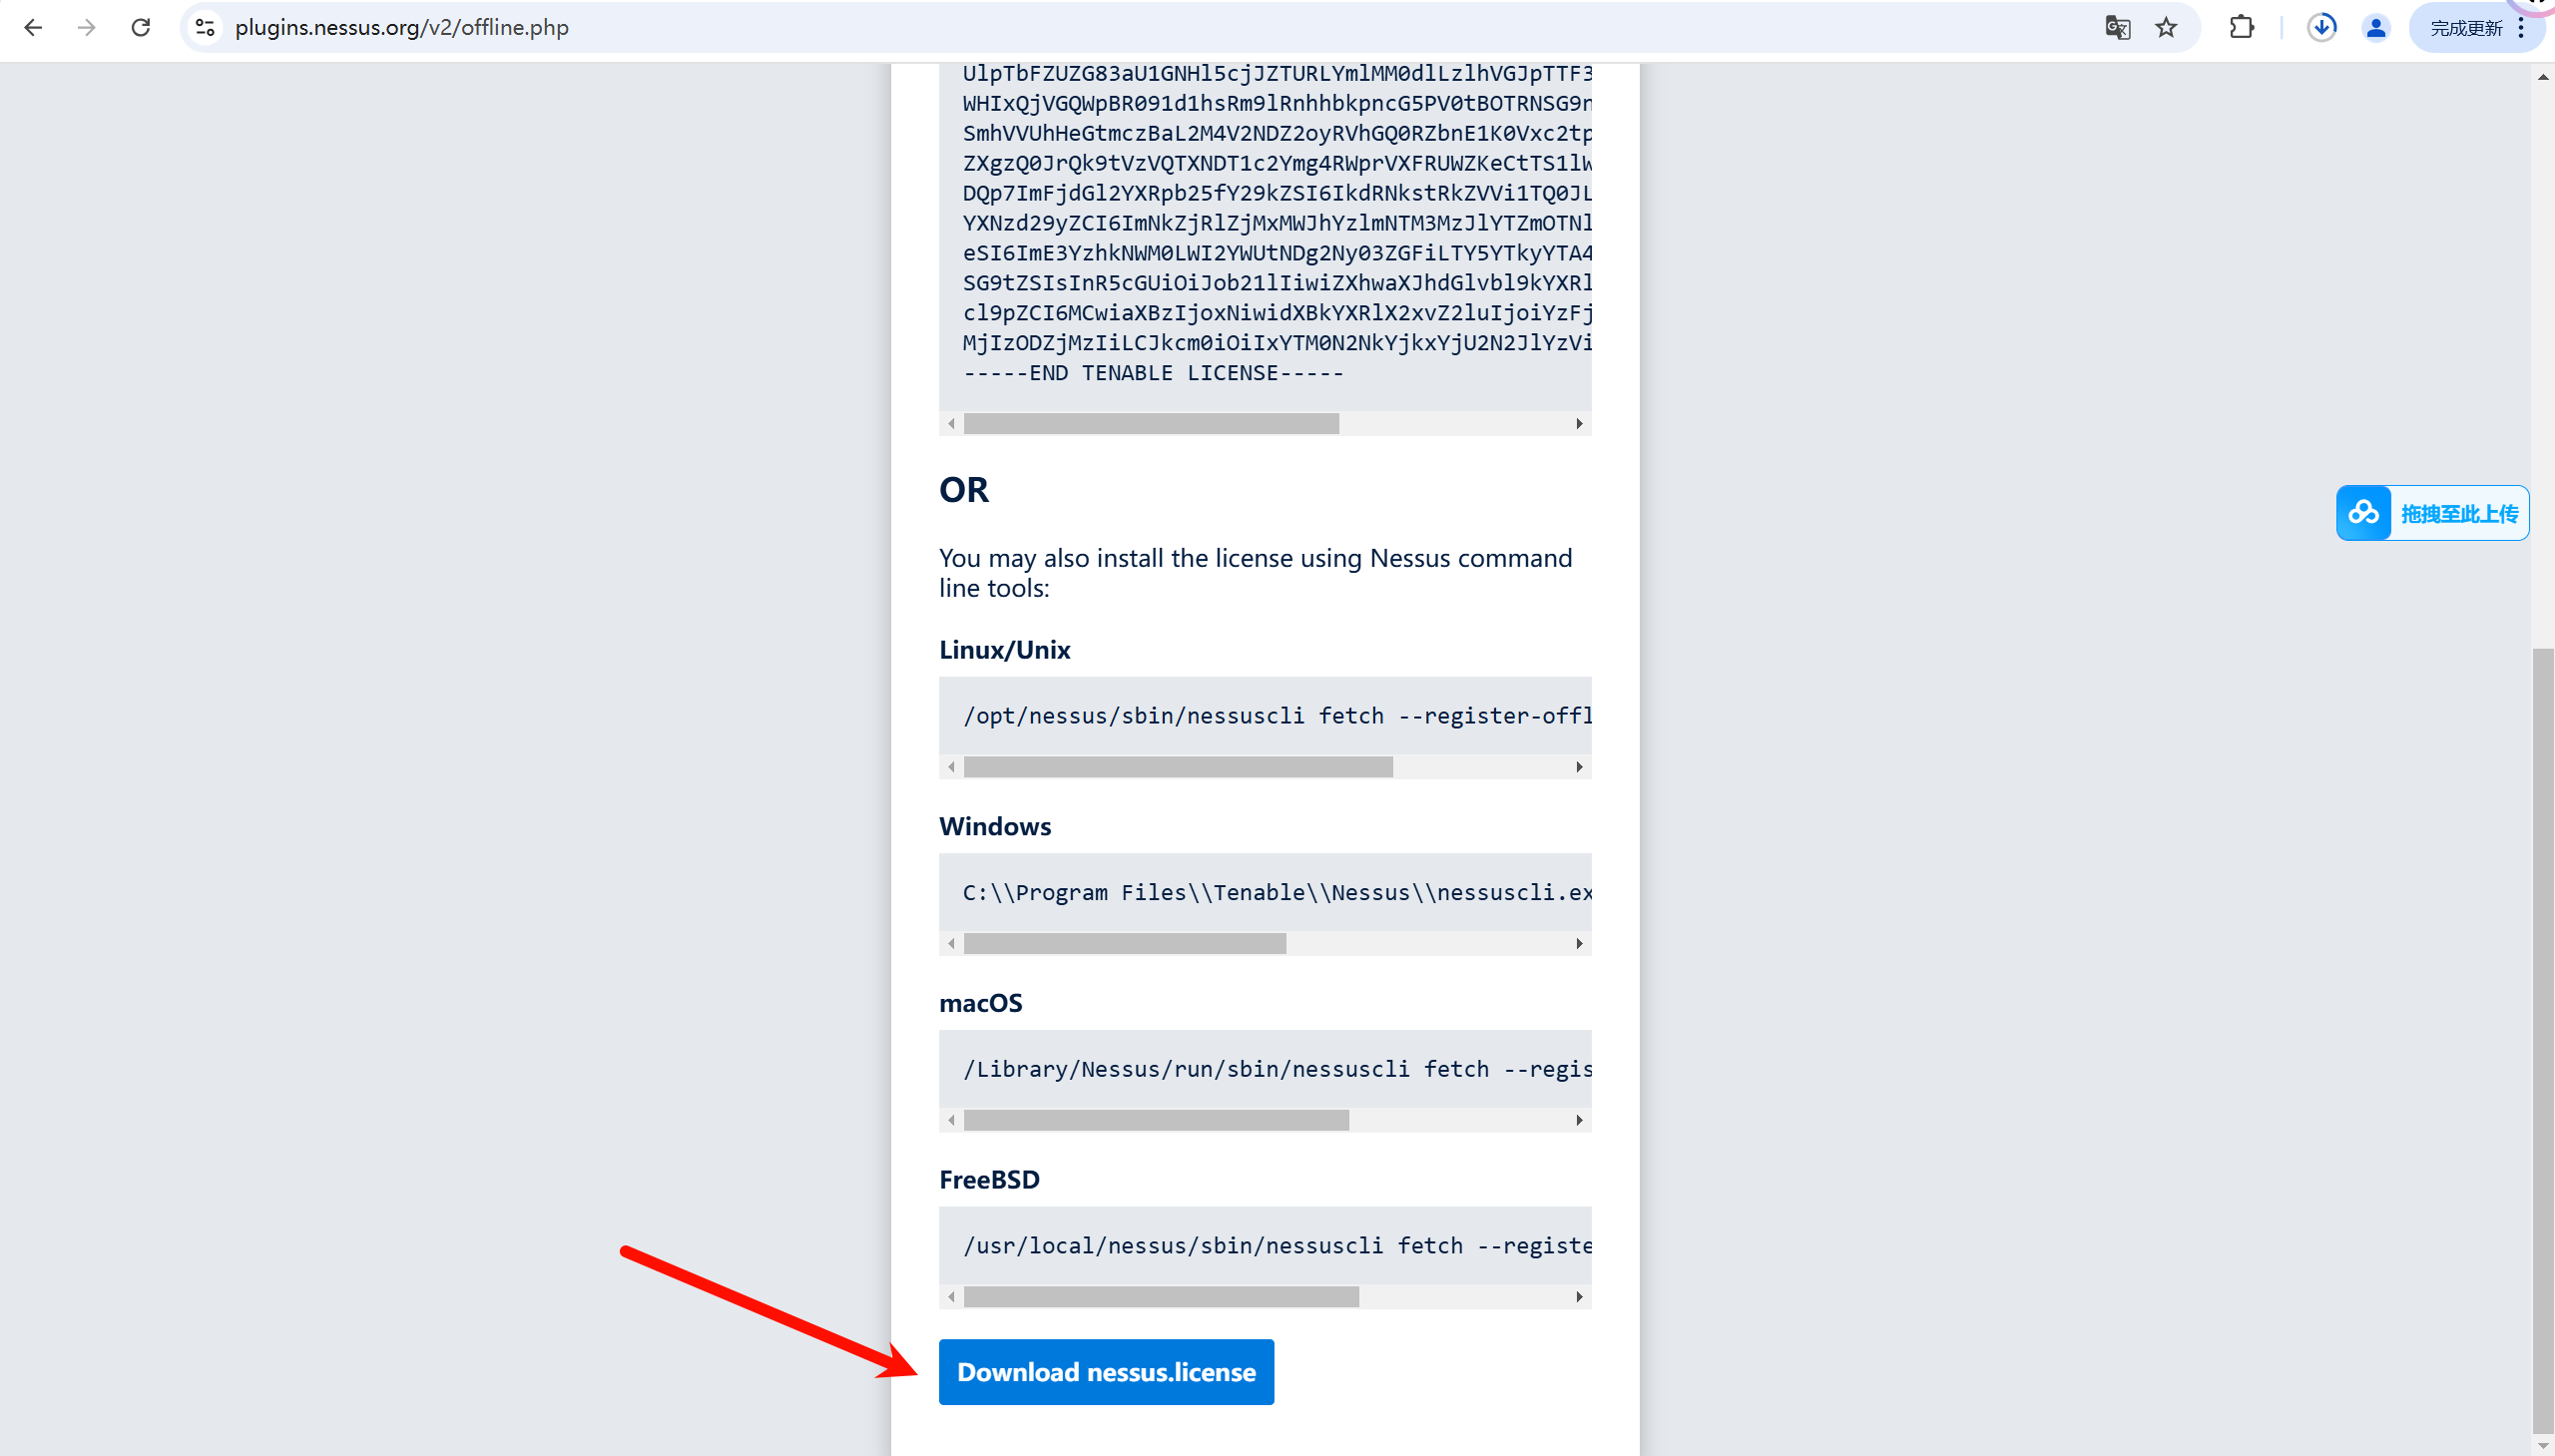Image resolution: width=2555 pixels, height=1456 pixels.
Task: Open site information icon in address bar
Action: 205,27
